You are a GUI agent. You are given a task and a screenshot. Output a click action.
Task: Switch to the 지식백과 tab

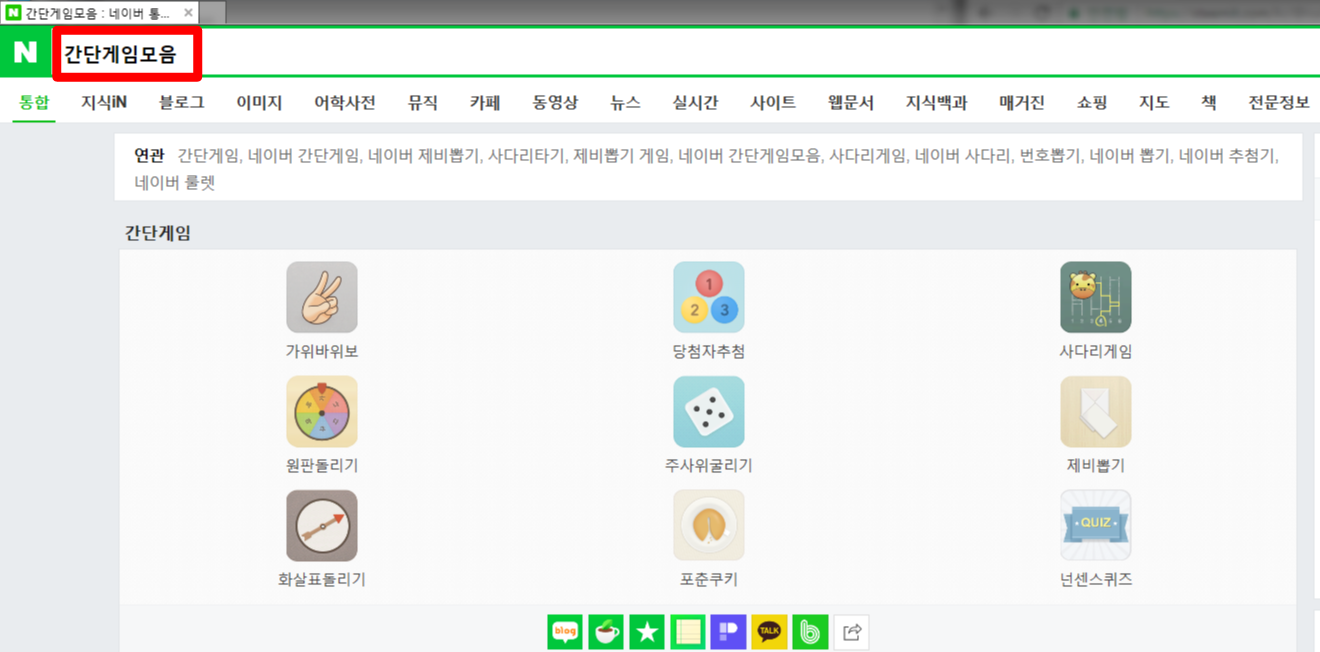(937, 102)
